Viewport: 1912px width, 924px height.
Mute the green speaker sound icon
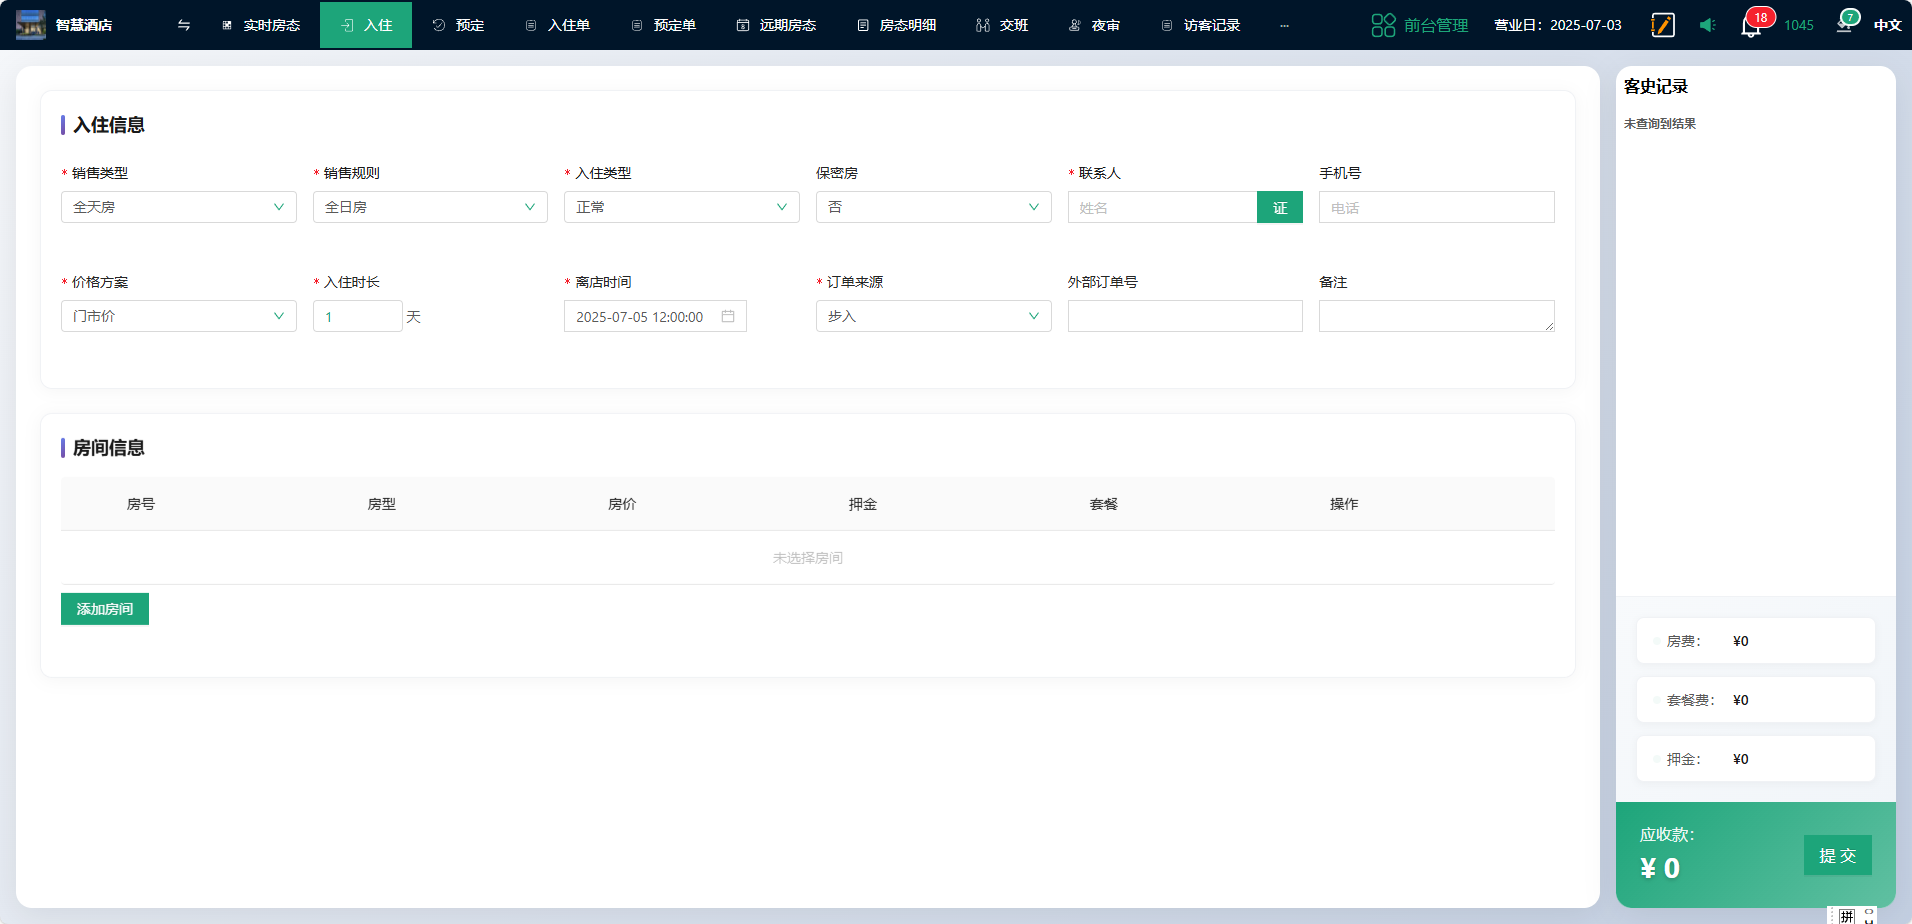click(1707, 25)
